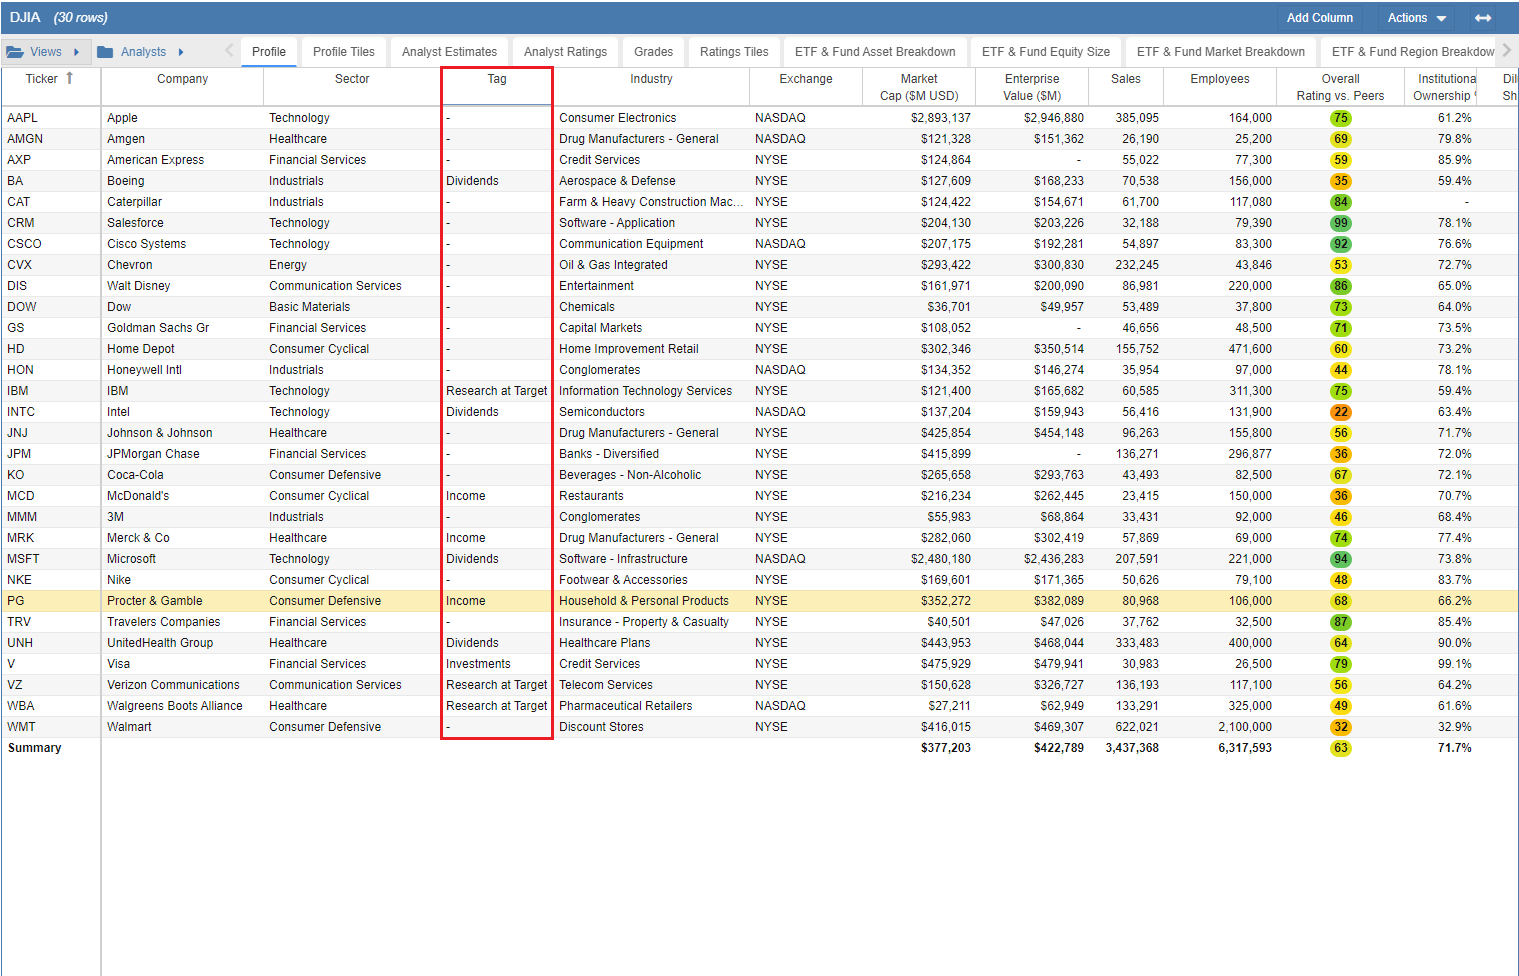Image resolution: width=1519 pixels, height=976 pixels.
Task: Open the Actions dropdown menu
Action: (x=1416, y=18)
